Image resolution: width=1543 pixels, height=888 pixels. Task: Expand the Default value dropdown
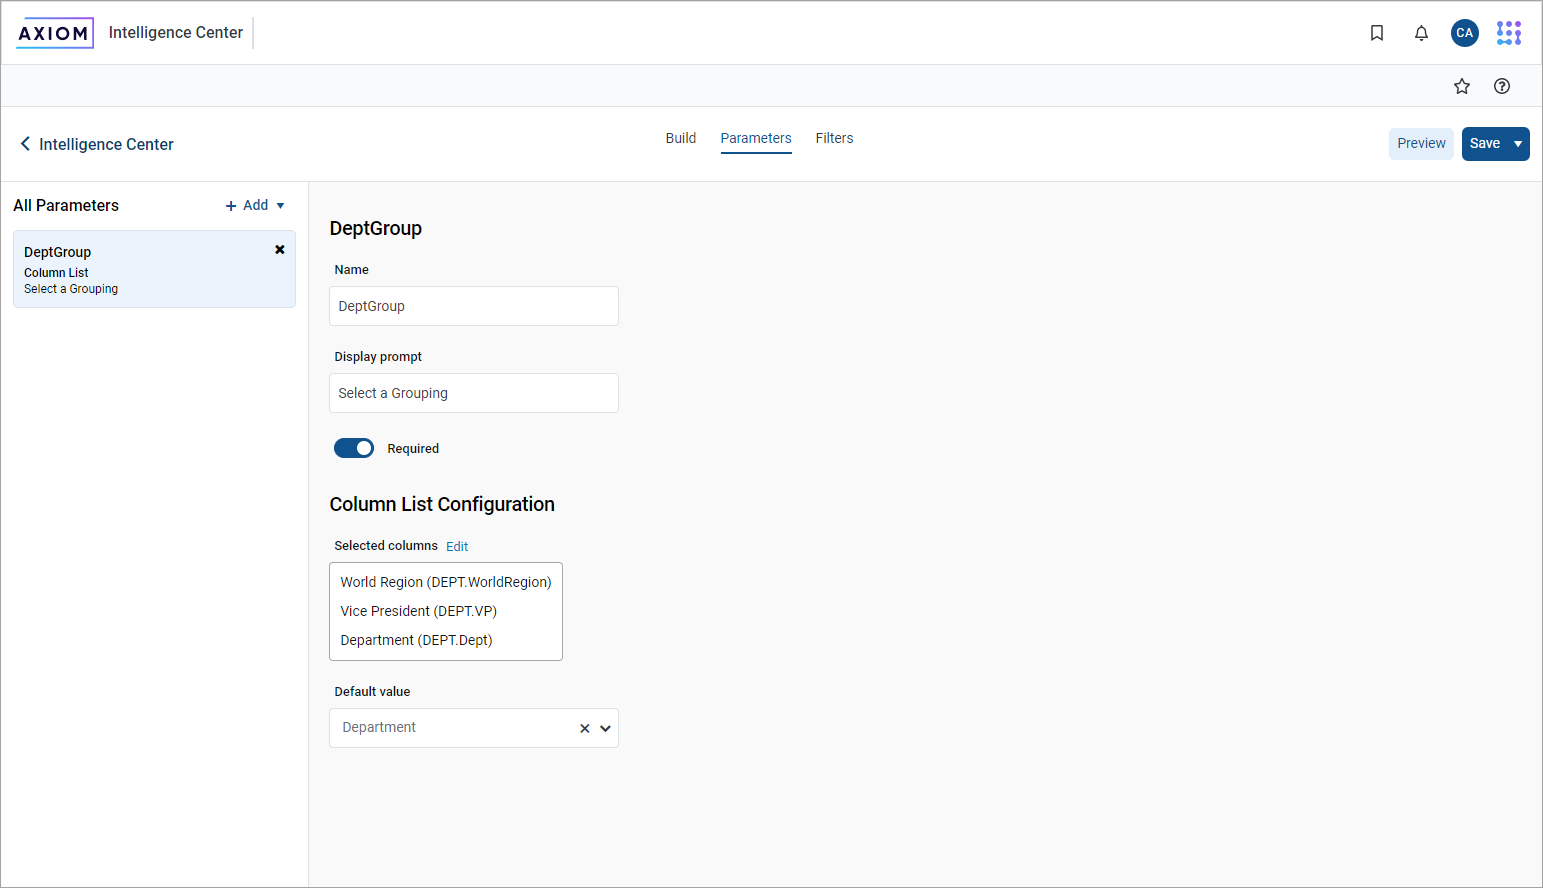pos(605,728)
